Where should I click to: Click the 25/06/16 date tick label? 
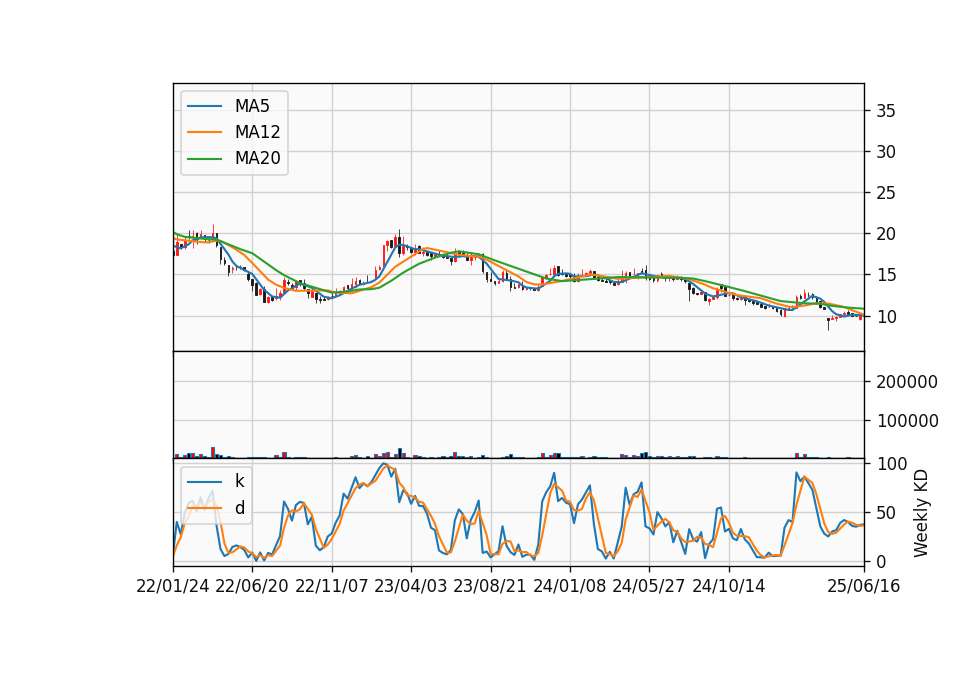(x=863, y=586)
